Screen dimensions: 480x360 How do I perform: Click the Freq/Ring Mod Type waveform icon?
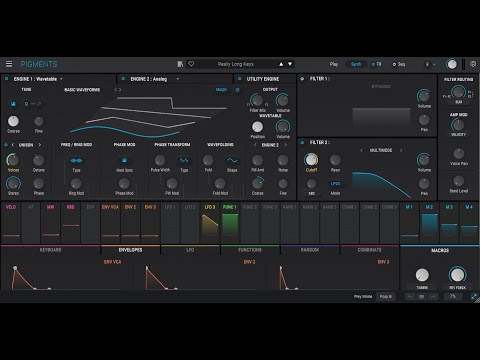pos(76,161)
